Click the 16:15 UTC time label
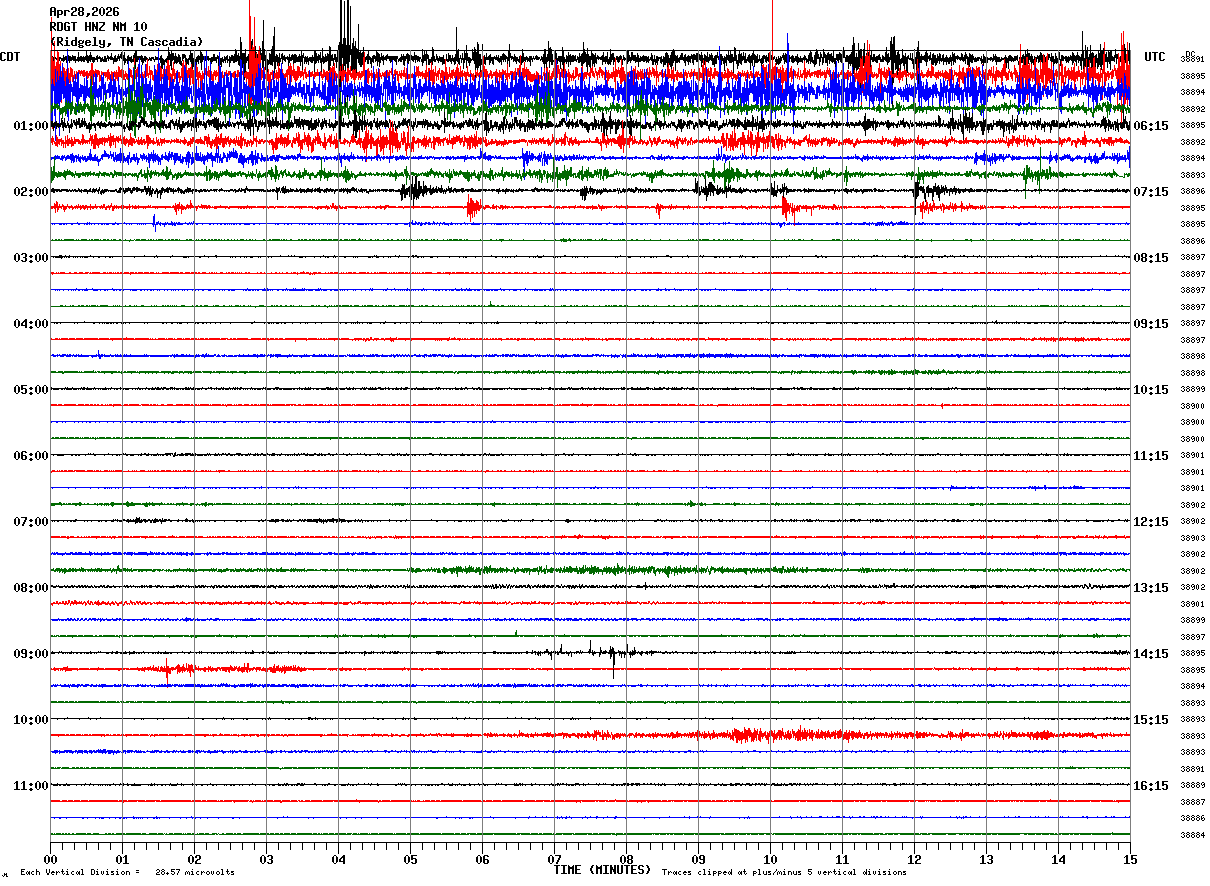Screen dimensions: 1210x886 pyautogui.click(x=1151, y=786)
